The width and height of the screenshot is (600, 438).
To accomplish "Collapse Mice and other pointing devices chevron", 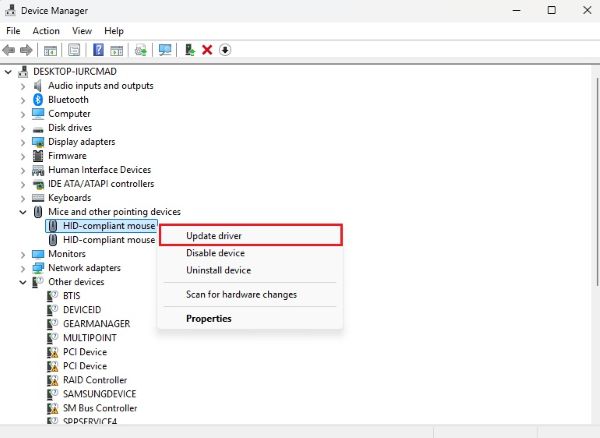I will pyautogui.click(x=23, y=212).
